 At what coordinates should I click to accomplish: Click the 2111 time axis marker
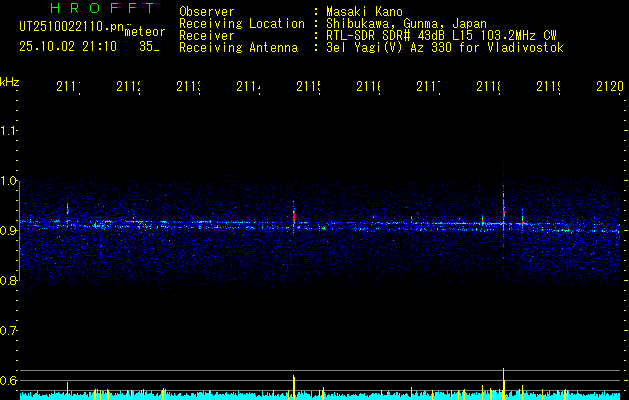68,87
